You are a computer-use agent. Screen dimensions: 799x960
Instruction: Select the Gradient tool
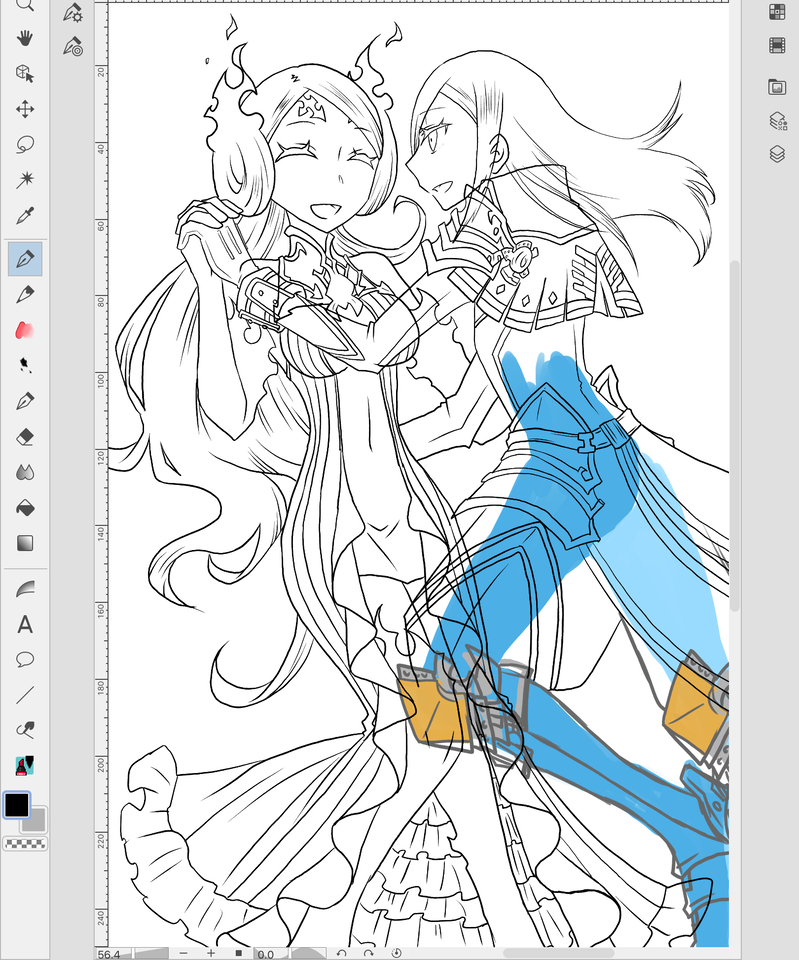[24, 543]
